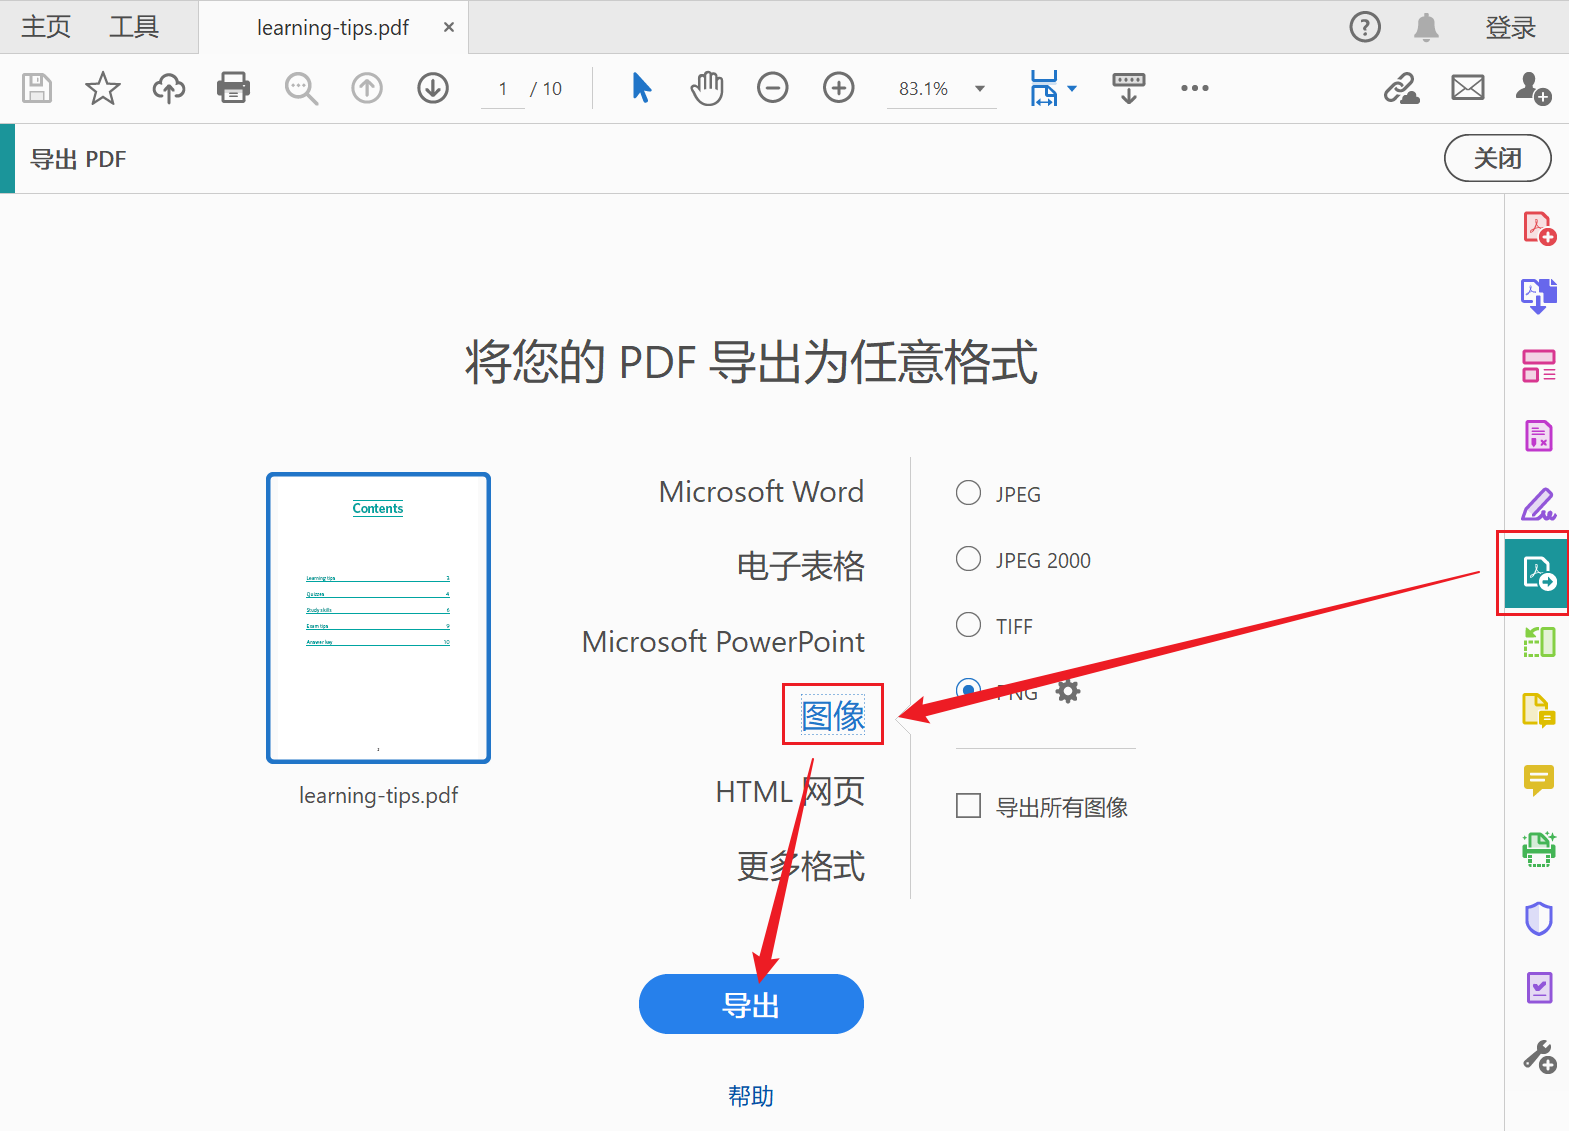Select the Selection arrow tool
This screenshot has width=1569, height=1131.
[x=642, y=88]
